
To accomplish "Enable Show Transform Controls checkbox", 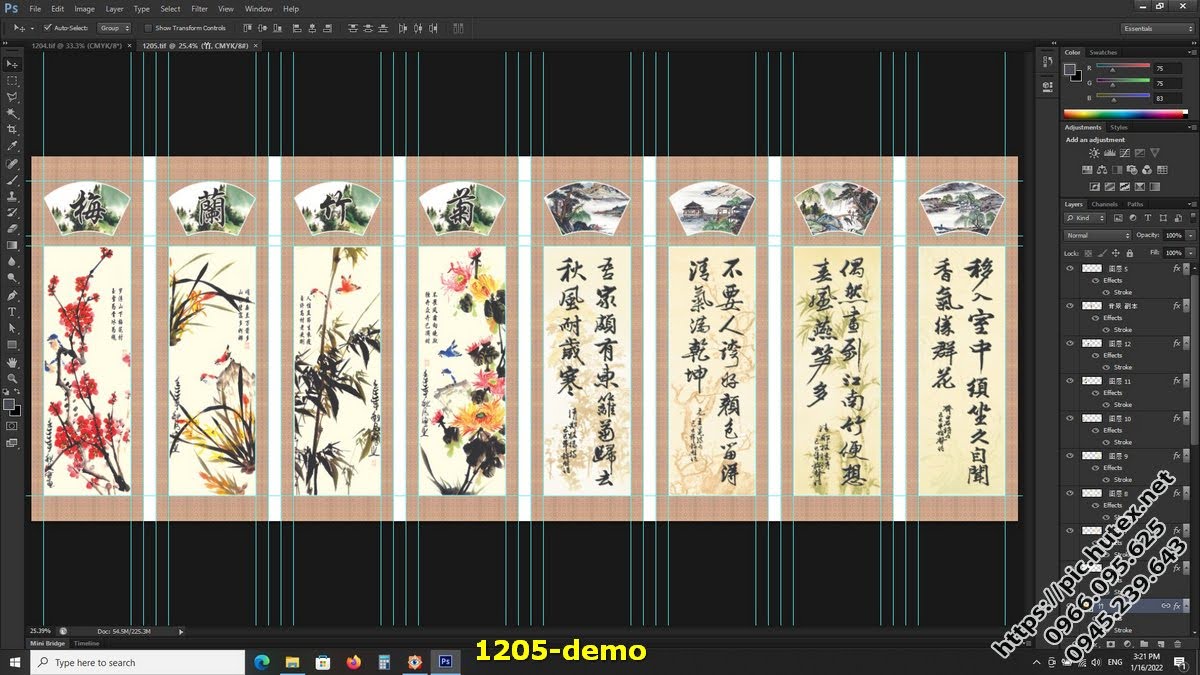I will tap(148, 28).
